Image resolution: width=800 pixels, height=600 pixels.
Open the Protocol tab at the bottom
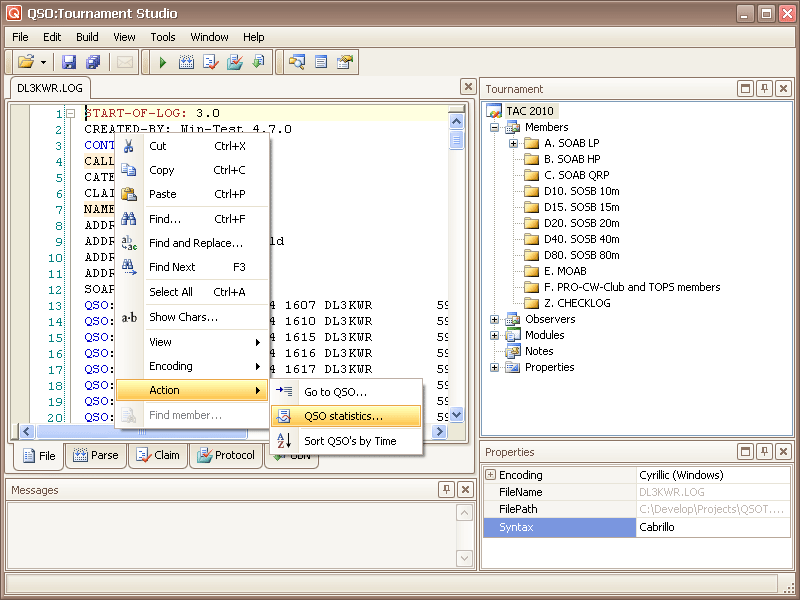pos(225,456)
